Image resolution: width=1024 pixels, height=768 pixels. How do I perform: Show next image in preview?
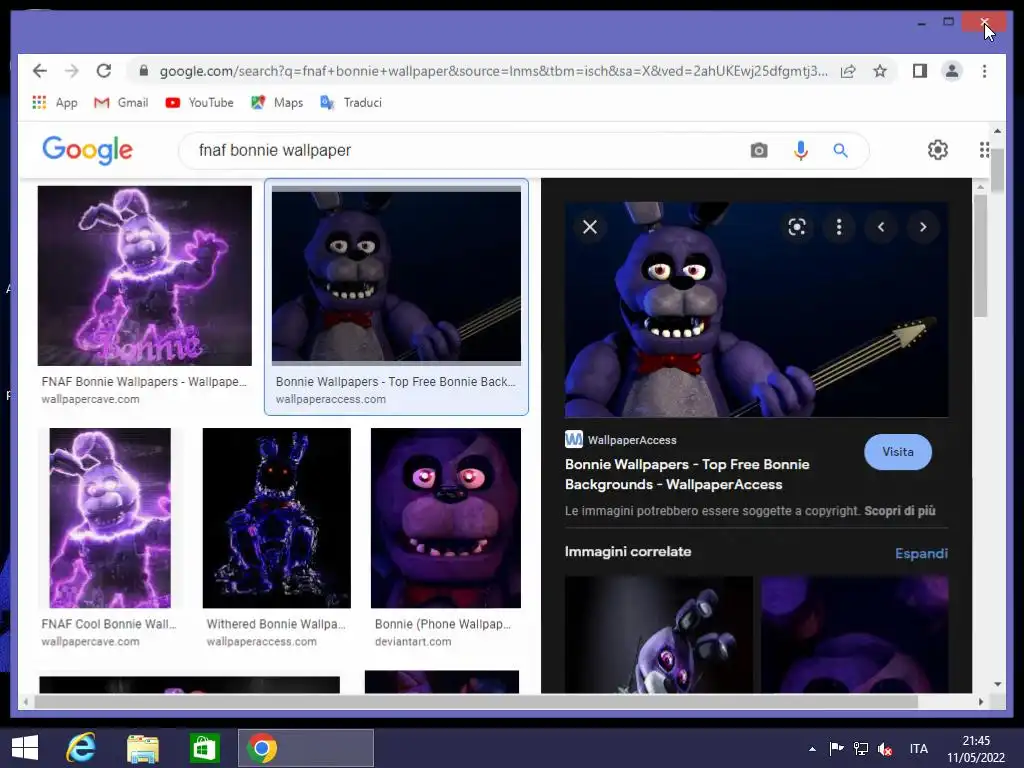[923, 227]
